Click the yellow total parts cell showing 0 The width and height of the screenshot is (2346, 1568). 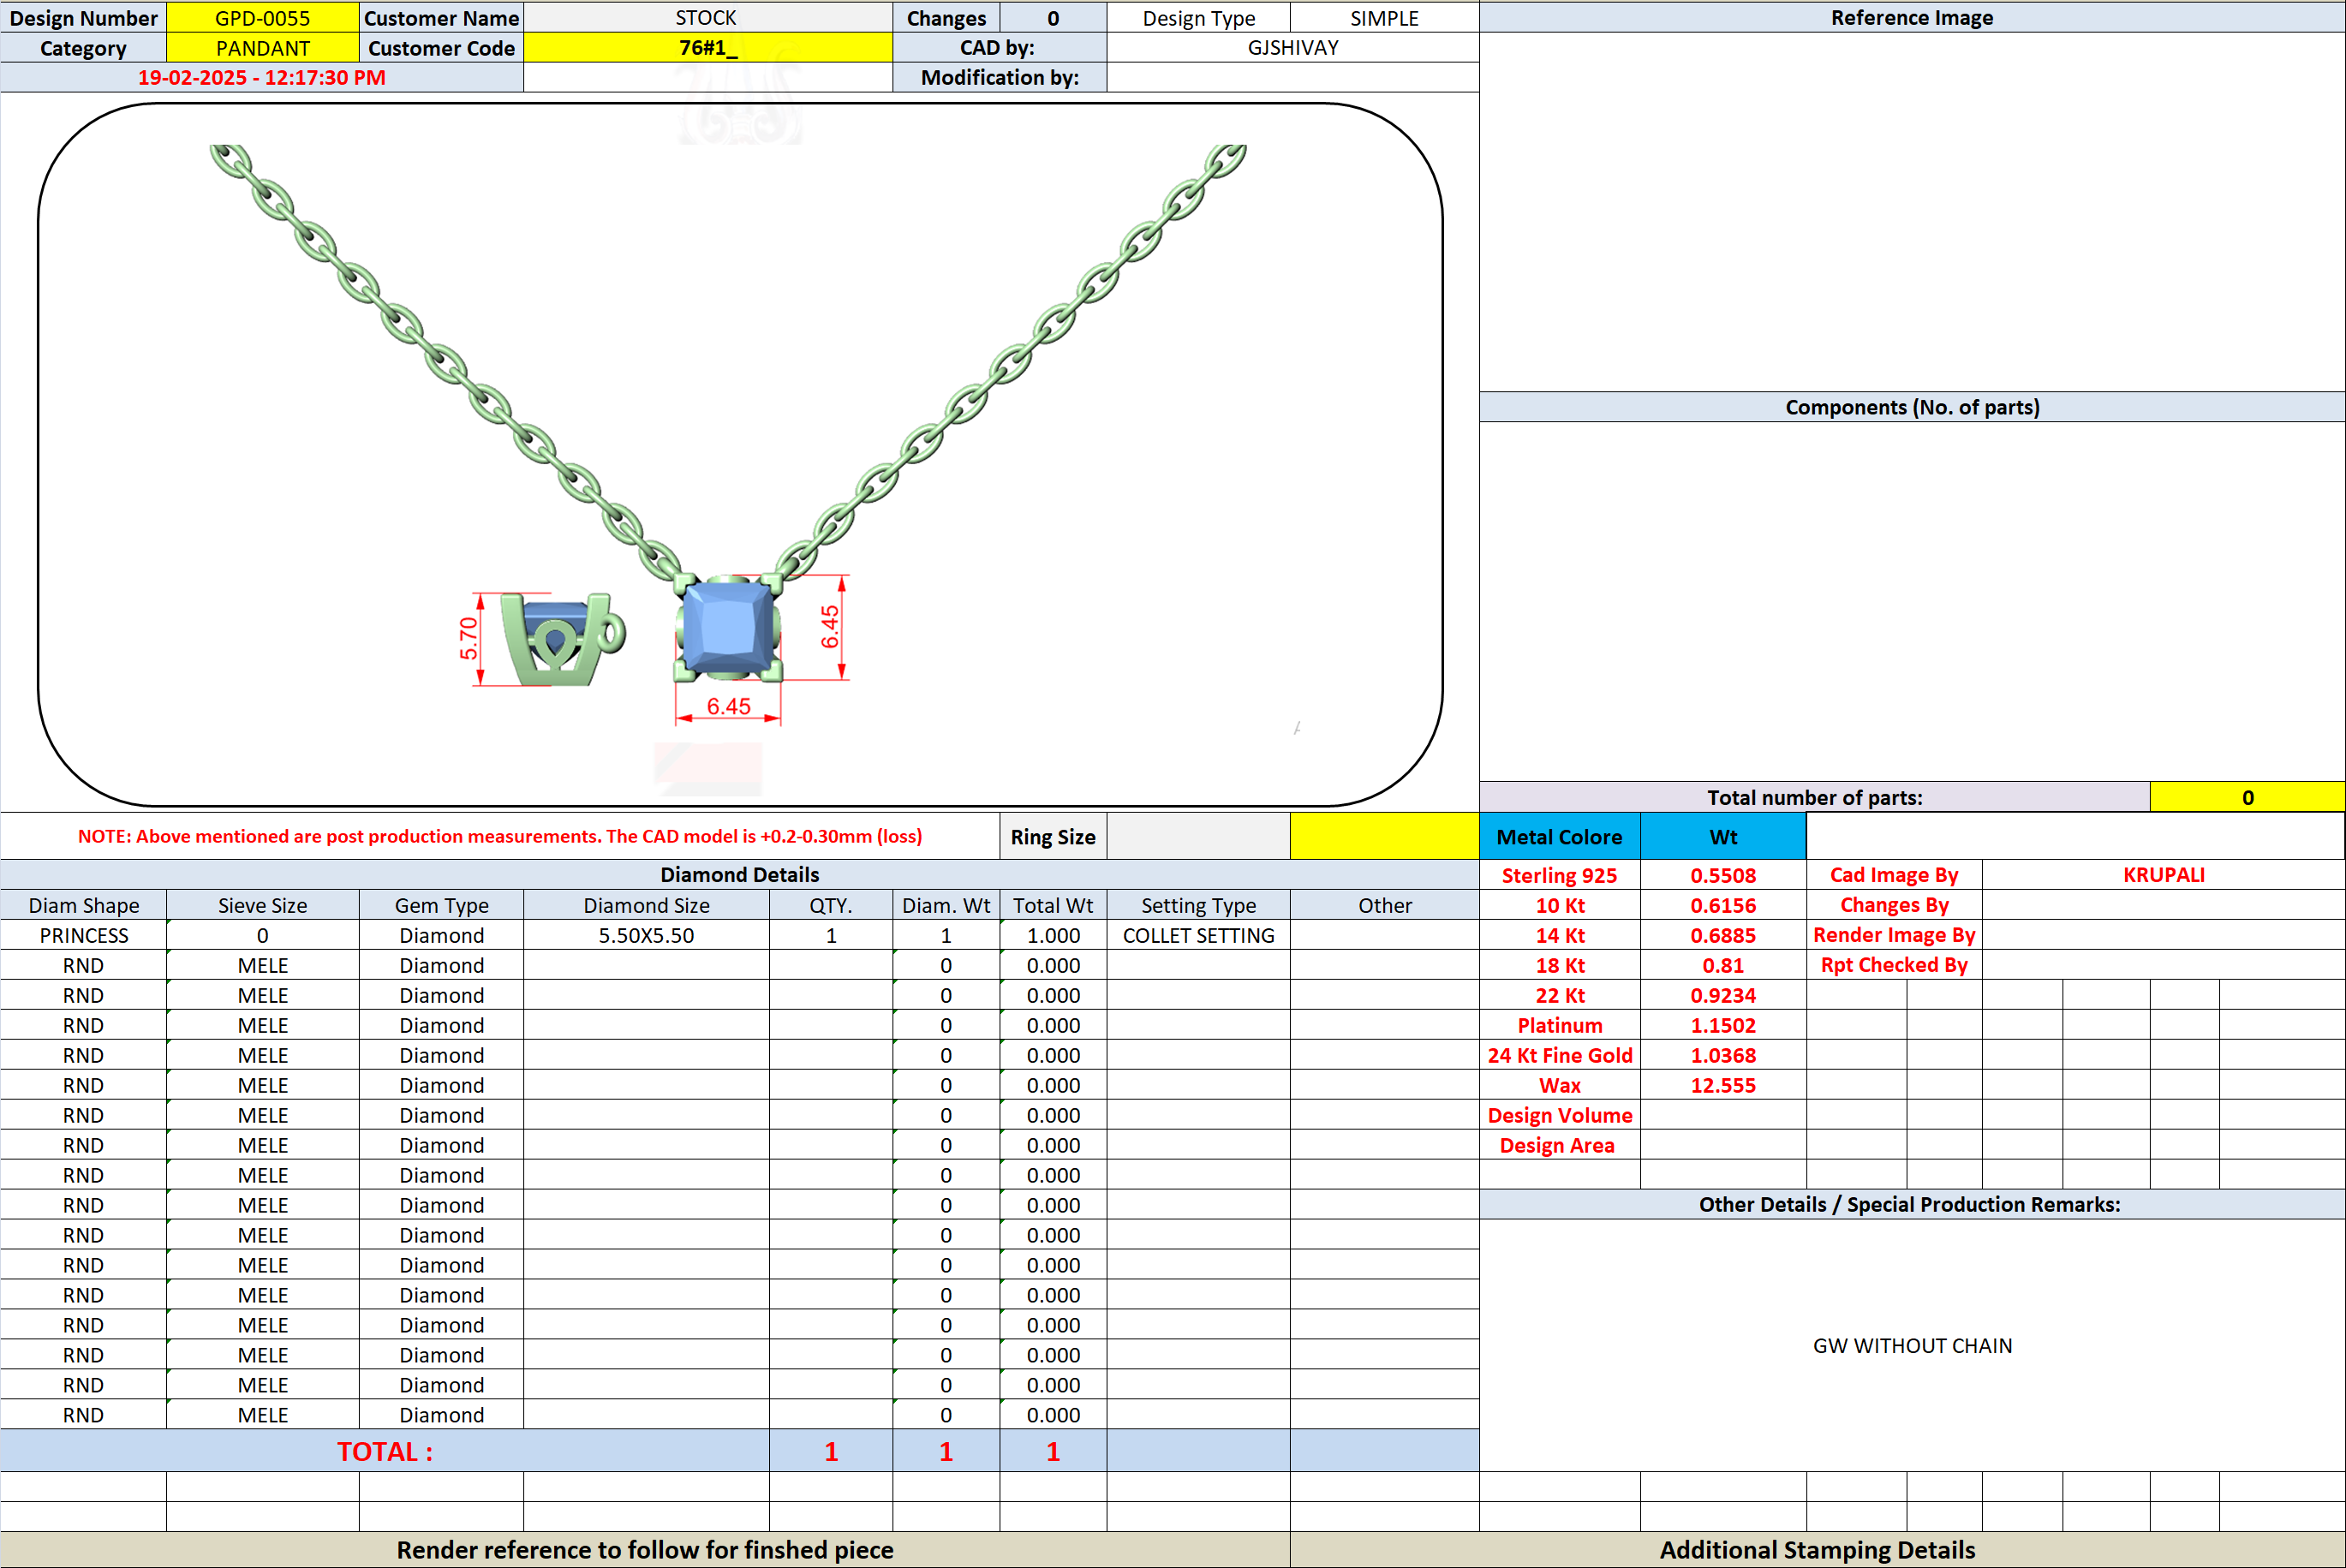click(x=2247, y=797)
